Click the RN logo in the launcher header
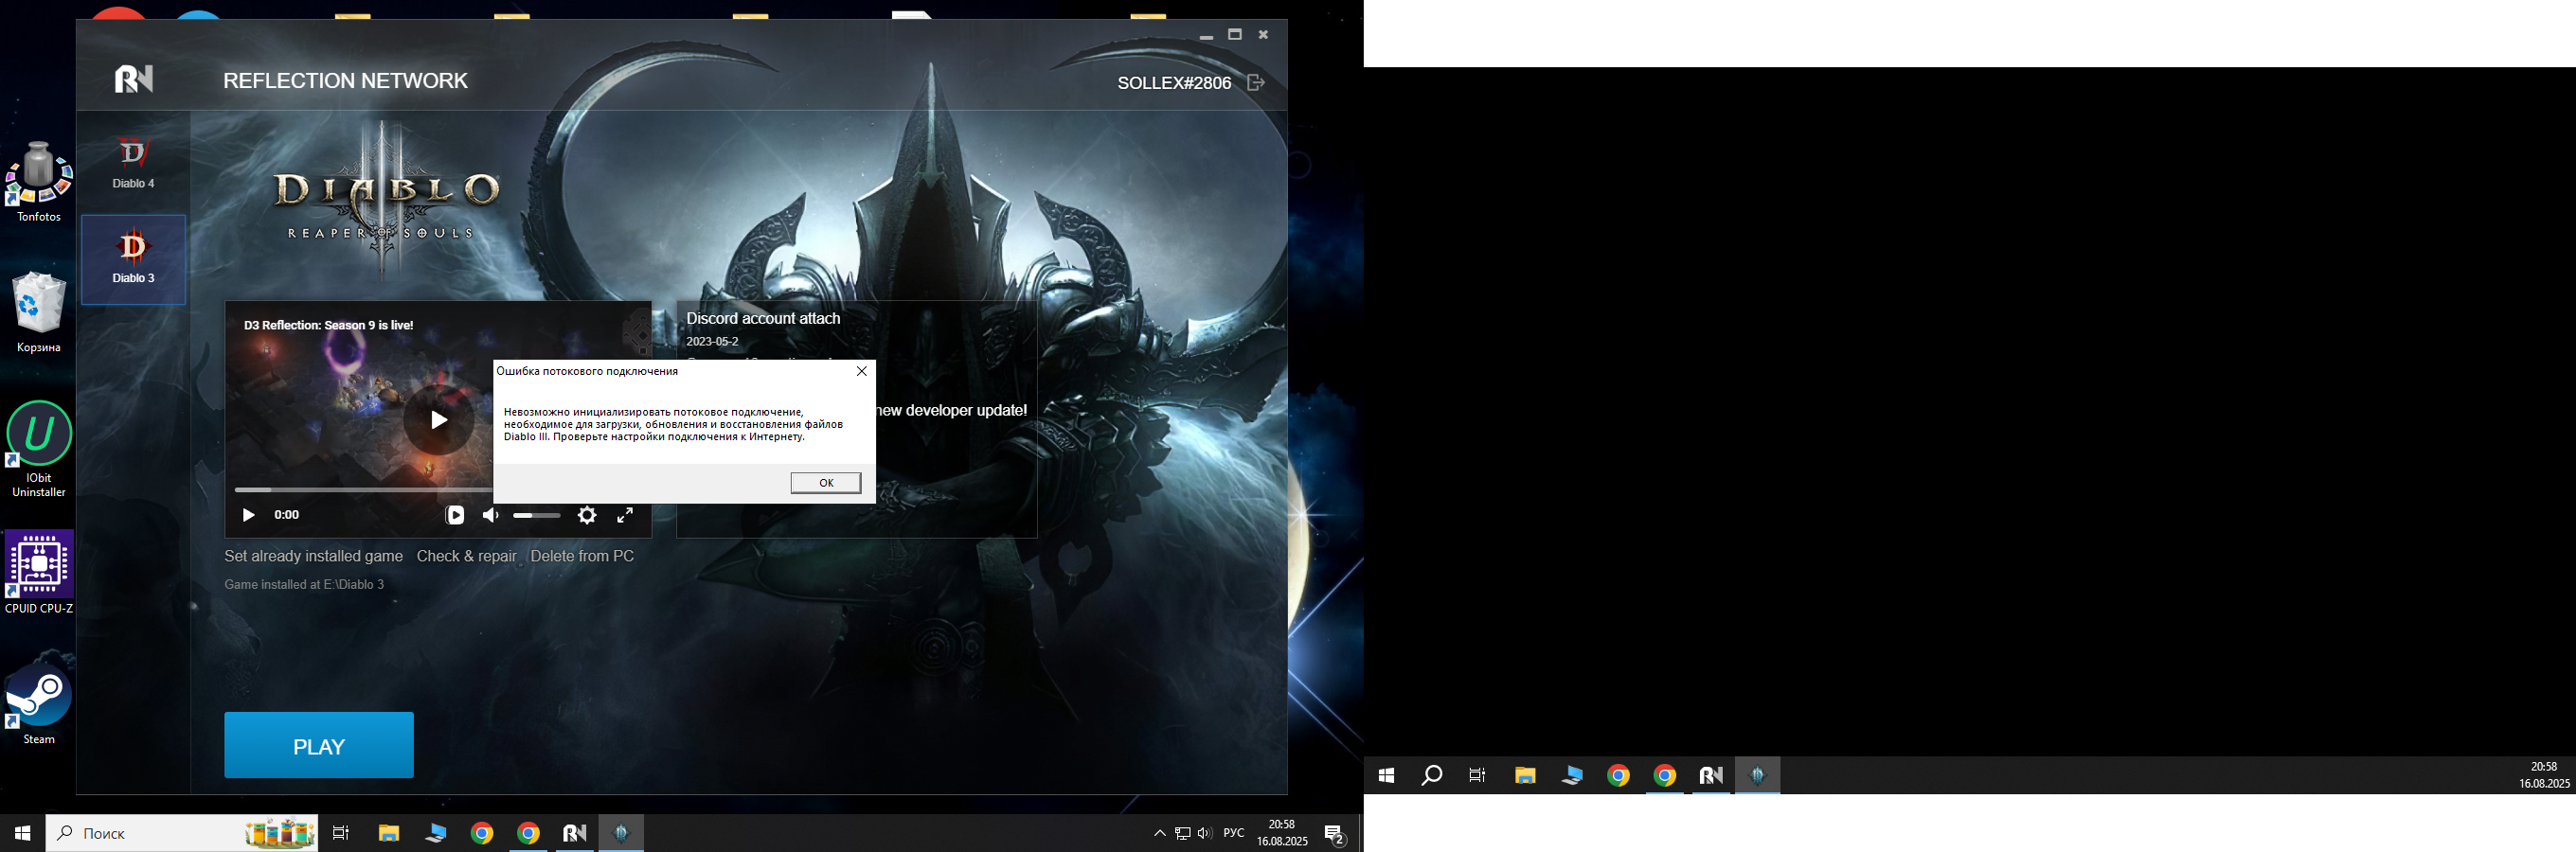 (x=134, y=79)
